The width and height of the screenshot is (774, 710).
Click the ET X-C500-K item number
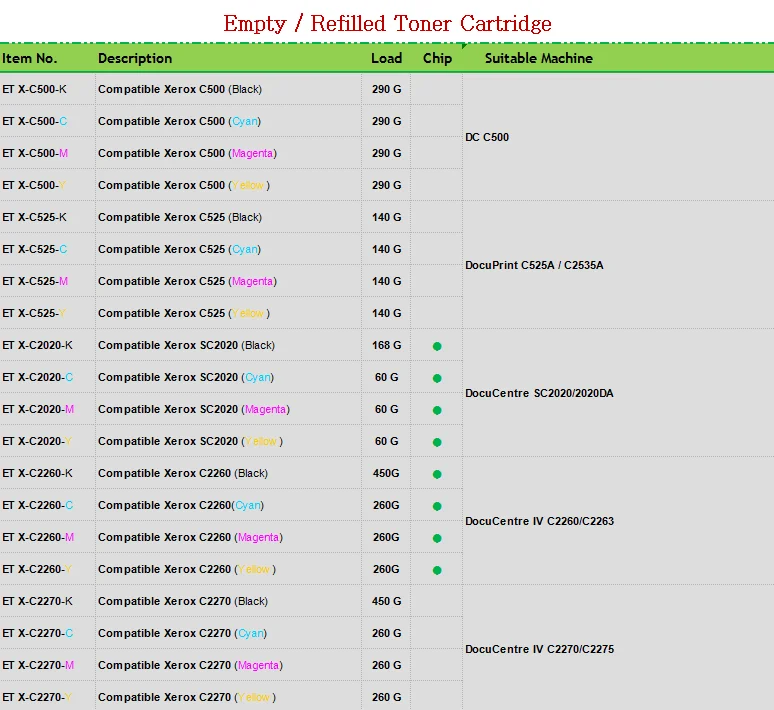tap(35, 89)
